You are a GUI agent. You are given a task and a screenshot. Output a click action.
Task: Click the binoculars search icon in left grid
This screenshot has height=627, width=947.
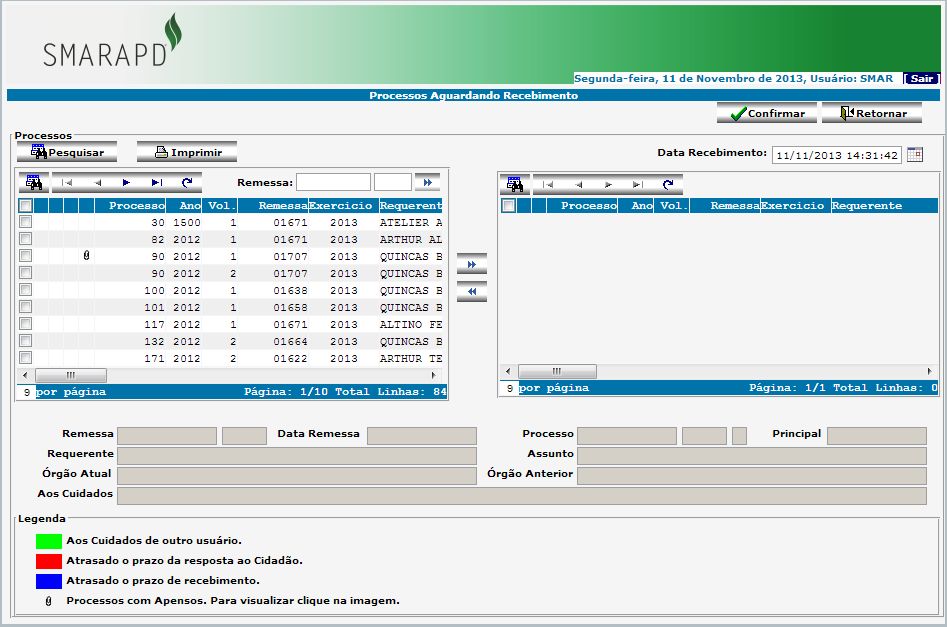tap(34, 182)
